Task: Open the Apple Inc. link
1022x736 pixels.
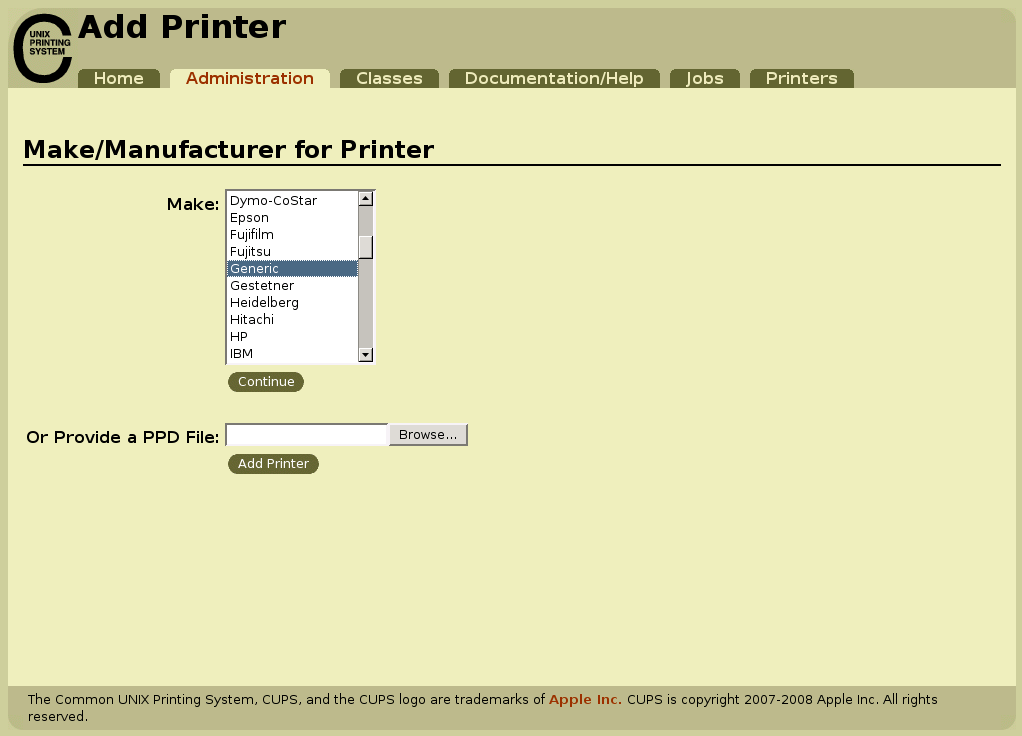Action: click(x=584, y=699)
